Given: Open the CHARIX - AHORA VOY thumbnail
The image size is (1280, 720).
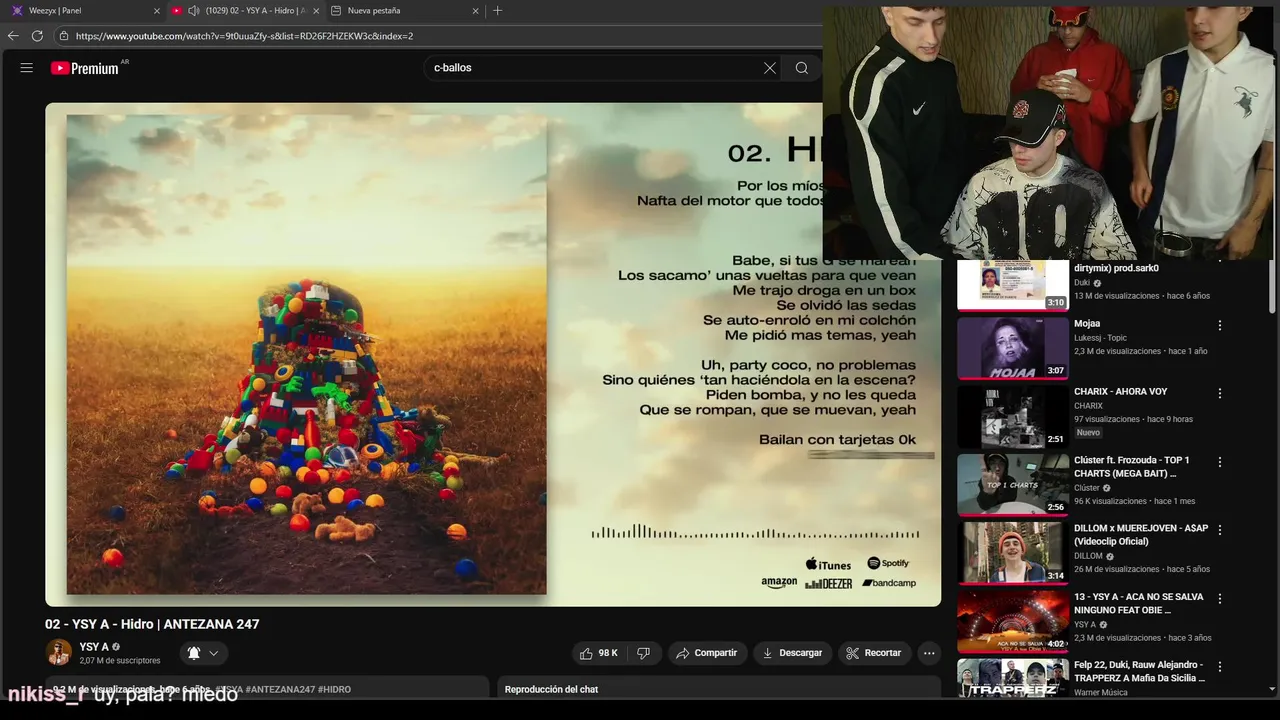Looking at the screenshot, I should 1013,416.
